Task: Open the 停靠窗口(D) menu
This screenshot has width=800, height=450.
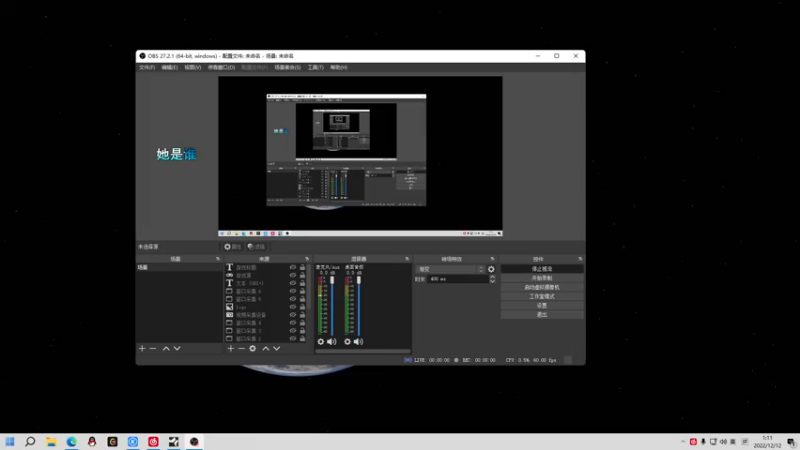Action: [x=221, y=67]
